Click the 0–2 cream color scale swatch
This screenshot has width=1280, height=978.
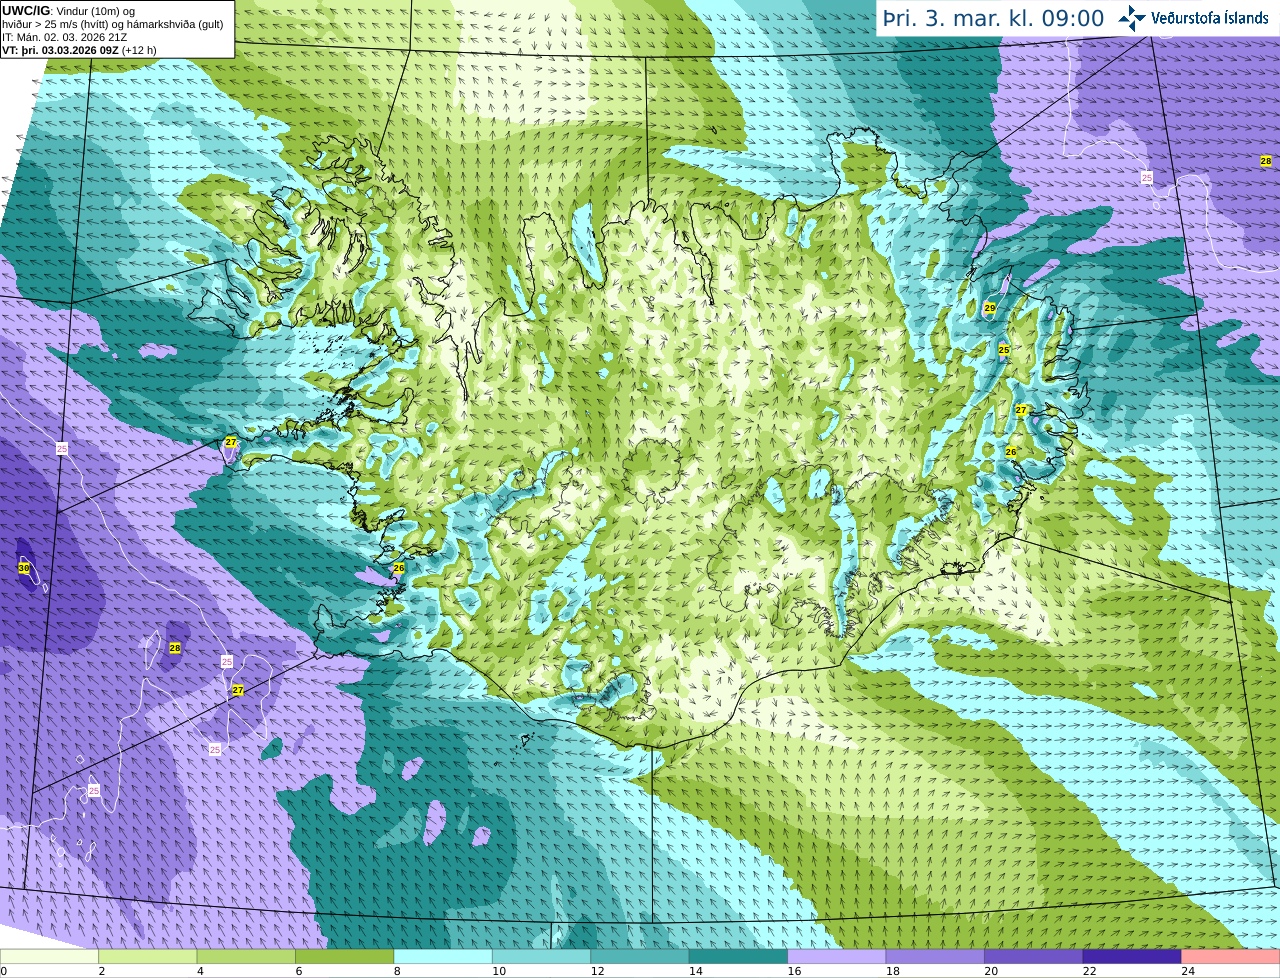pyautogui.click(x=50, y=956)
